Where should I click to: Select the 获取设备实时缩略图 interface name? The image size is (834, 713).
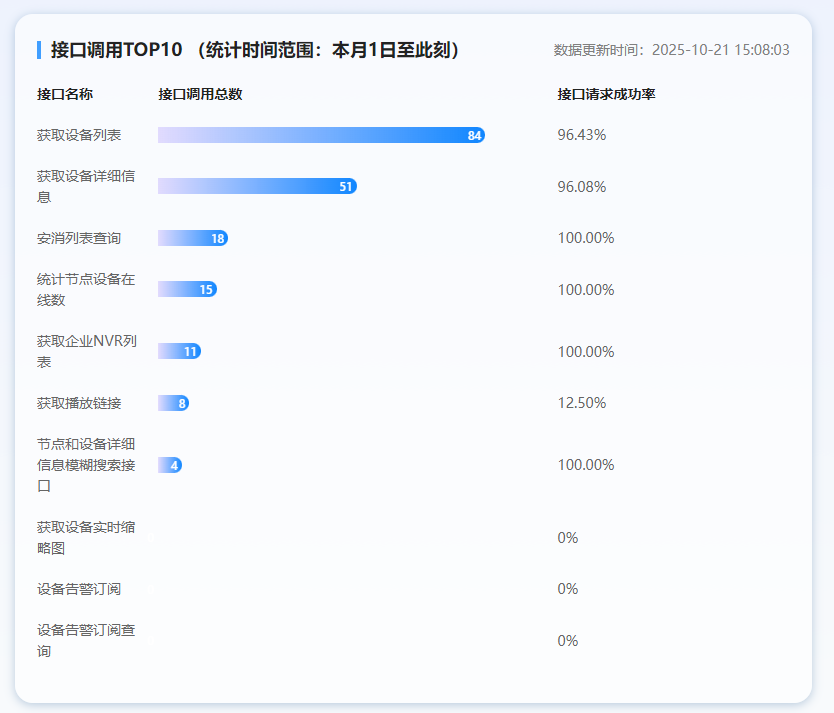[x=86, y=538]
